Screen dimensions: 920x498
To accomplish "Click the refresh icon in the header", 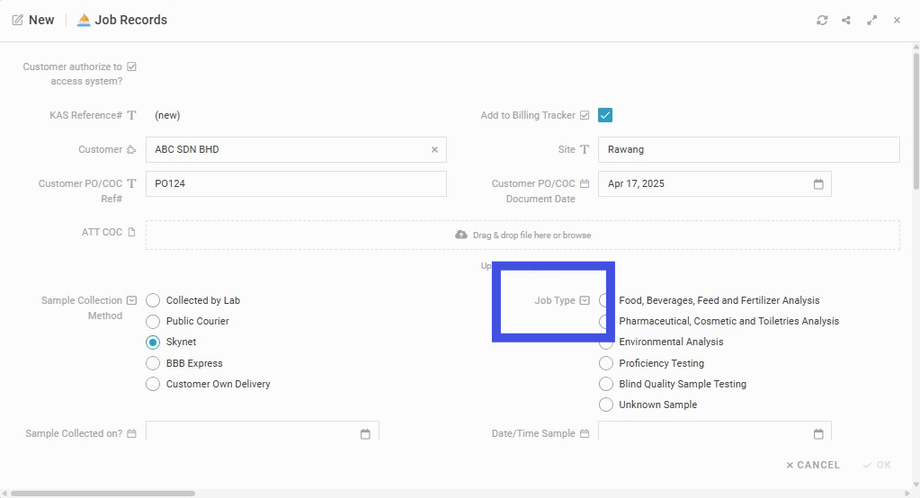I will (822, 20).
